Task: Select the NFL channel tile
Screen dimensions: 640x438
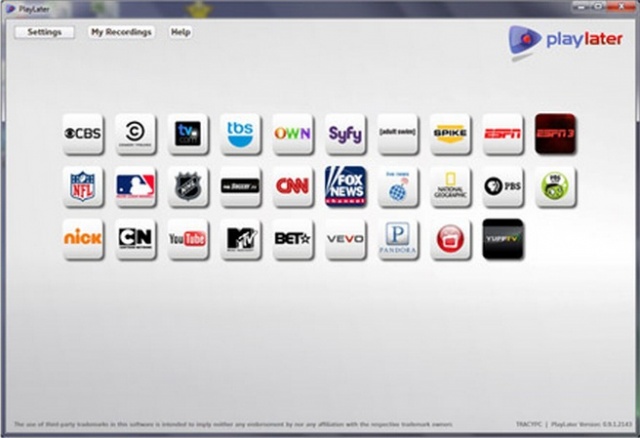Action: pyautogui.click(x=83, y=186)
